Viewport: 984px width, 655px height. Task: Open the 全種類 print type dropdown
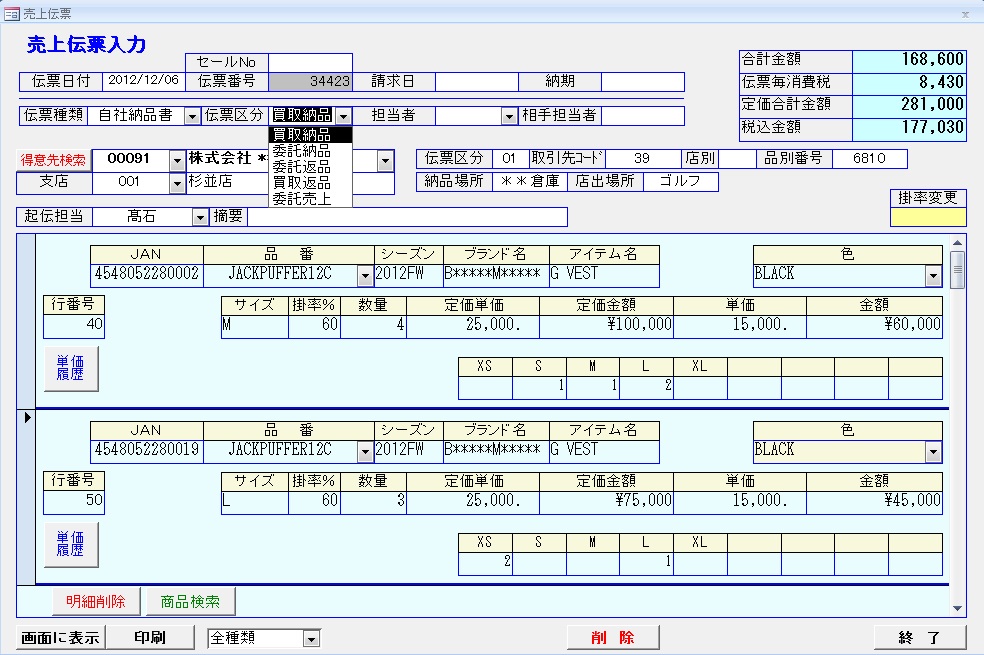point(311,639)
